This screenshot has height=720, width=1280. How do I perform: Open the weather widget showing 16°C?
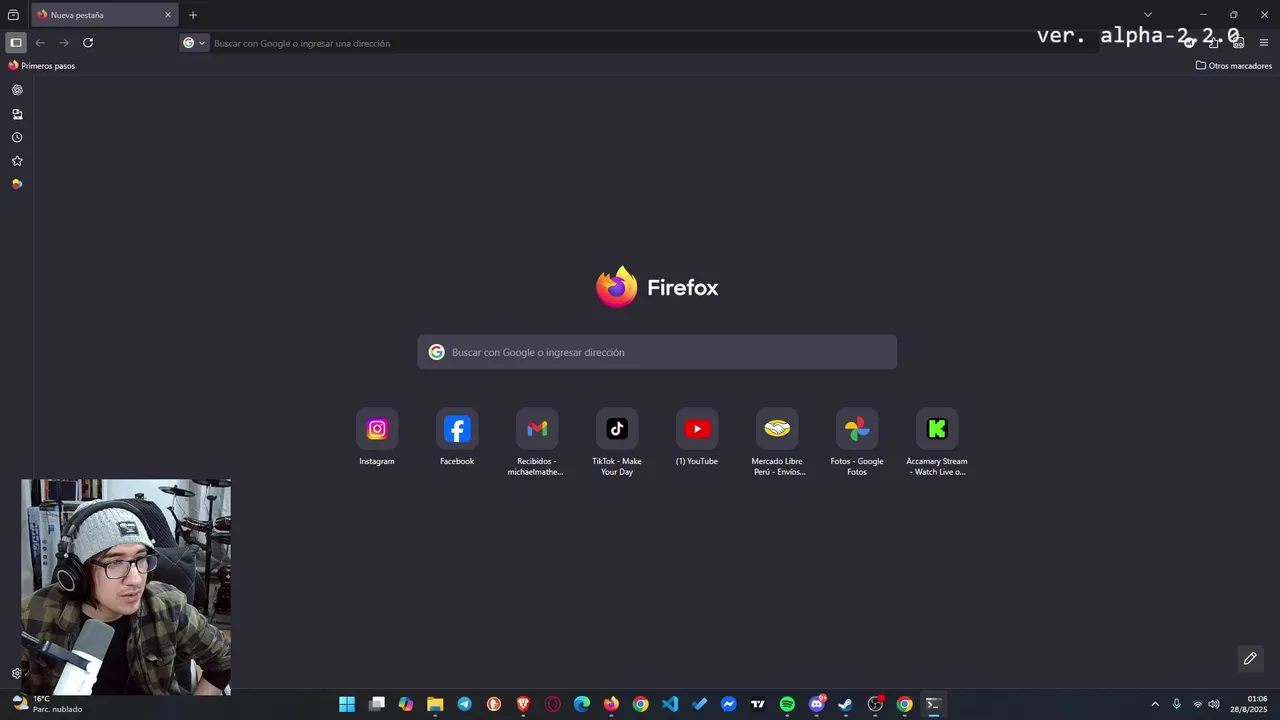point(46,704)
